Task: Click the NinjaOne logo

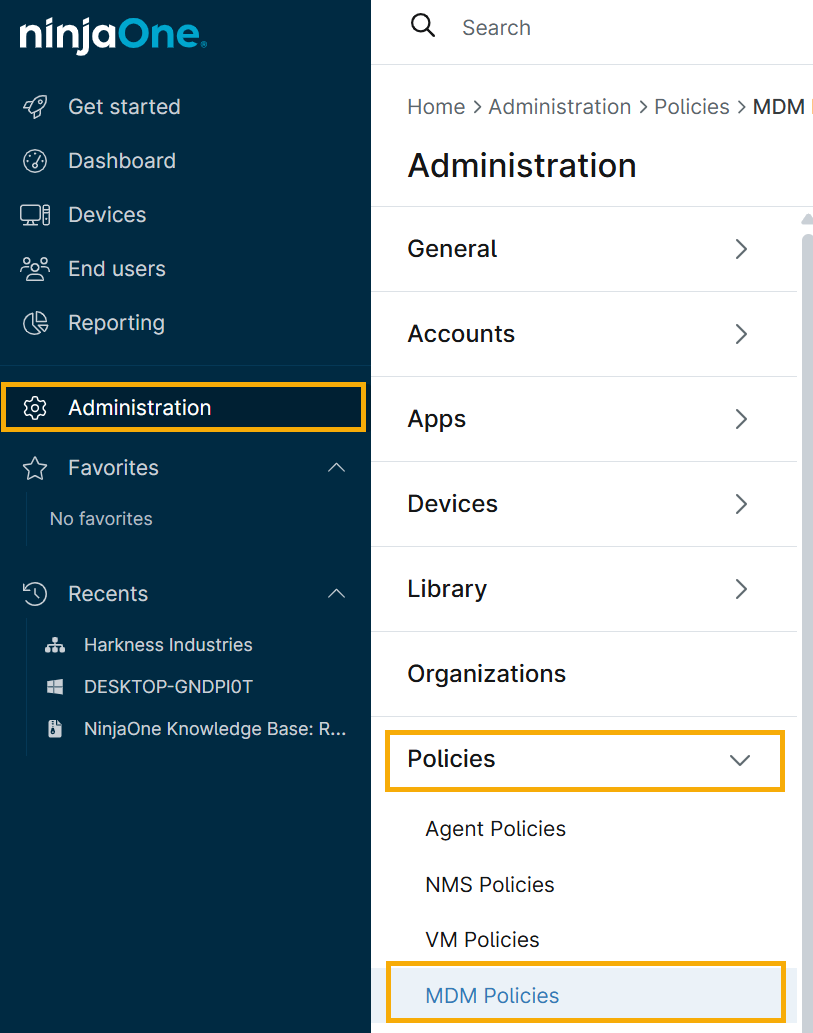Action: (x=113, y=37)
